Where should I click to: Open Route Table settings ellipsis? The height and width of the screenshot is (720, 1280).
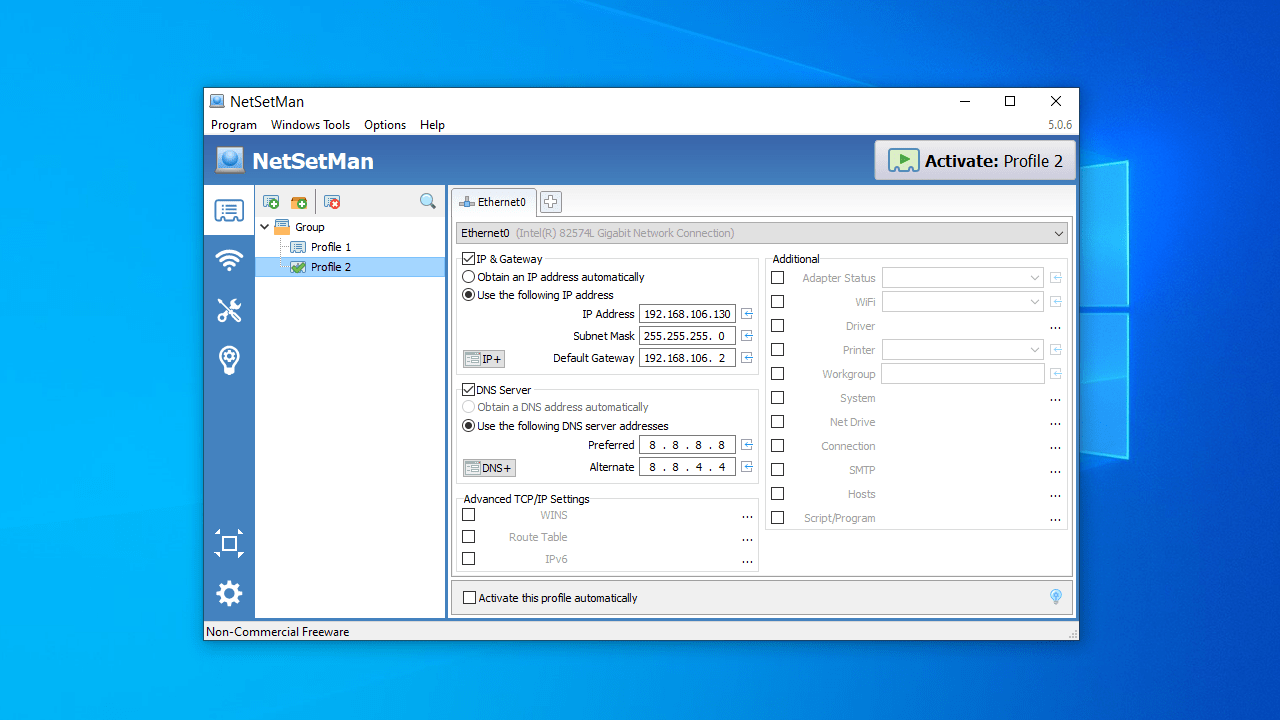(747, 539)
